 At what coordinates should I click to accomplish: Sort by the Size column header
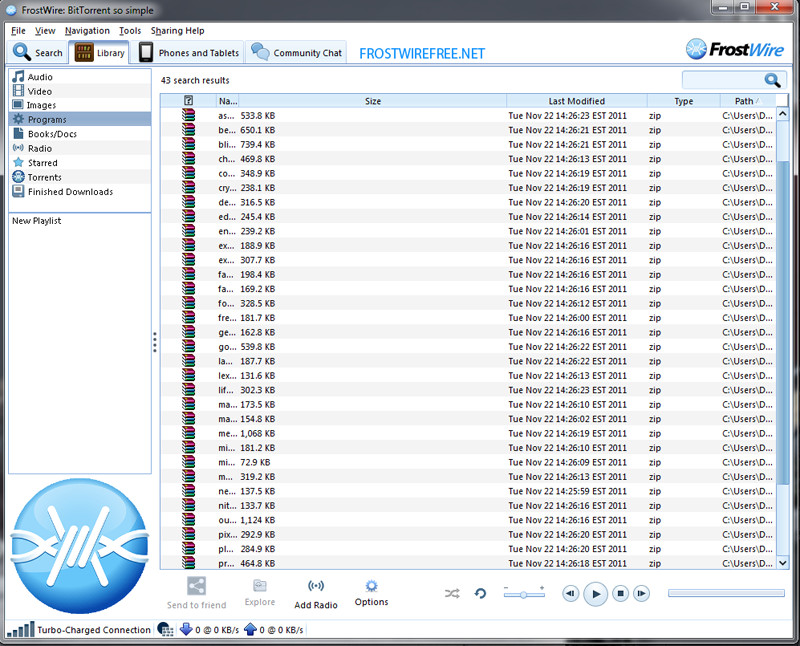pyautogui.click(x=372, y=101)
